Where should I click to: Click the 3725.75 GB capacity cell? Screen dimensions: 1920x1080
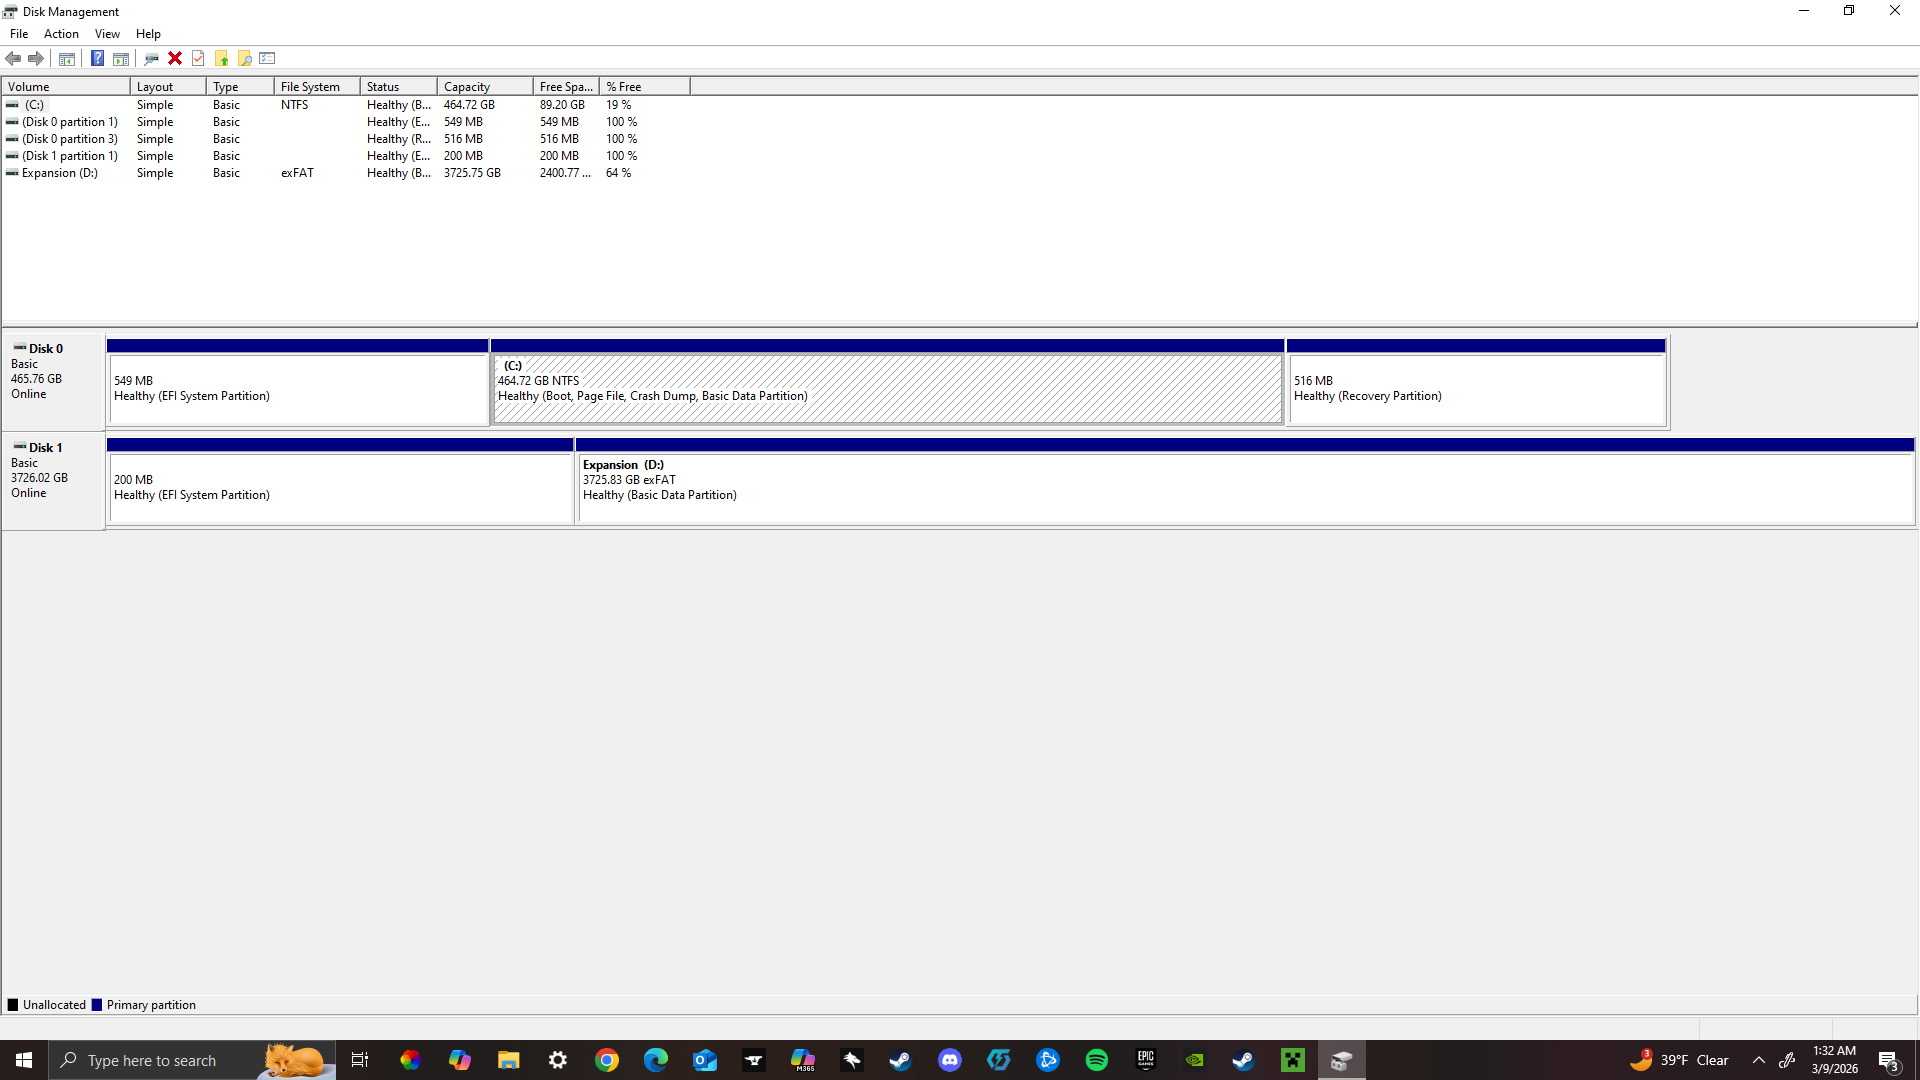[x=472, y=173]
